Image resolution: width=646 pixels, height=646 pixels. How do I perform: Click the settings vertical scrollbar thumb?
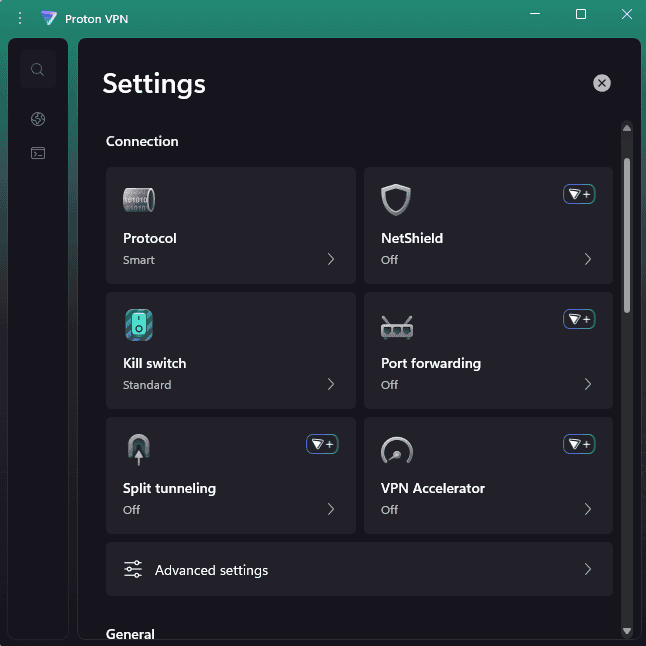(x=627, y=235)
